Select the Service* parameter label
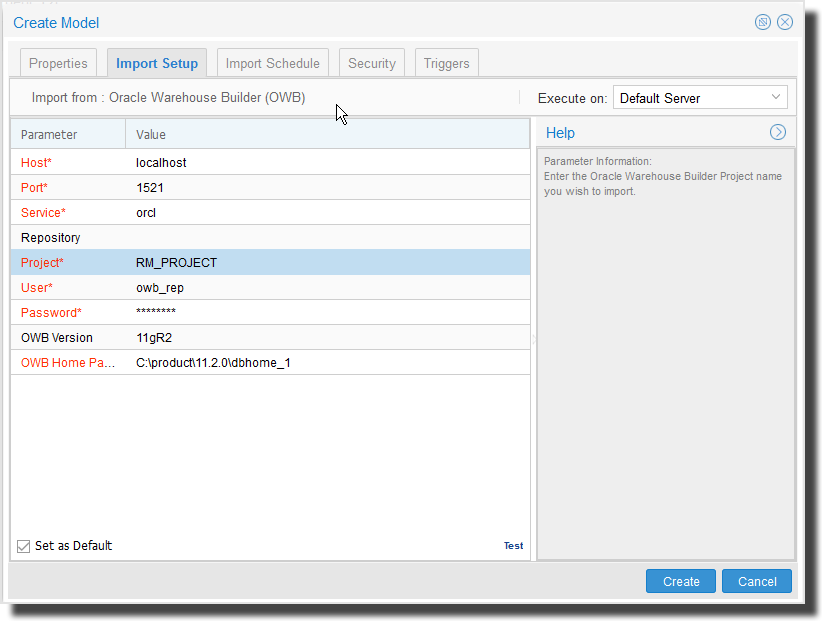Screen dimensions: 822x621 point(43,213)
